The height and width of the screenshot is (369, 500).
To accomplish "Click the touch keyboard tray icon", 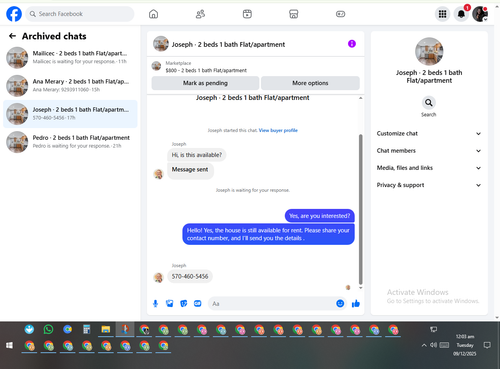I will coord(444,345).
